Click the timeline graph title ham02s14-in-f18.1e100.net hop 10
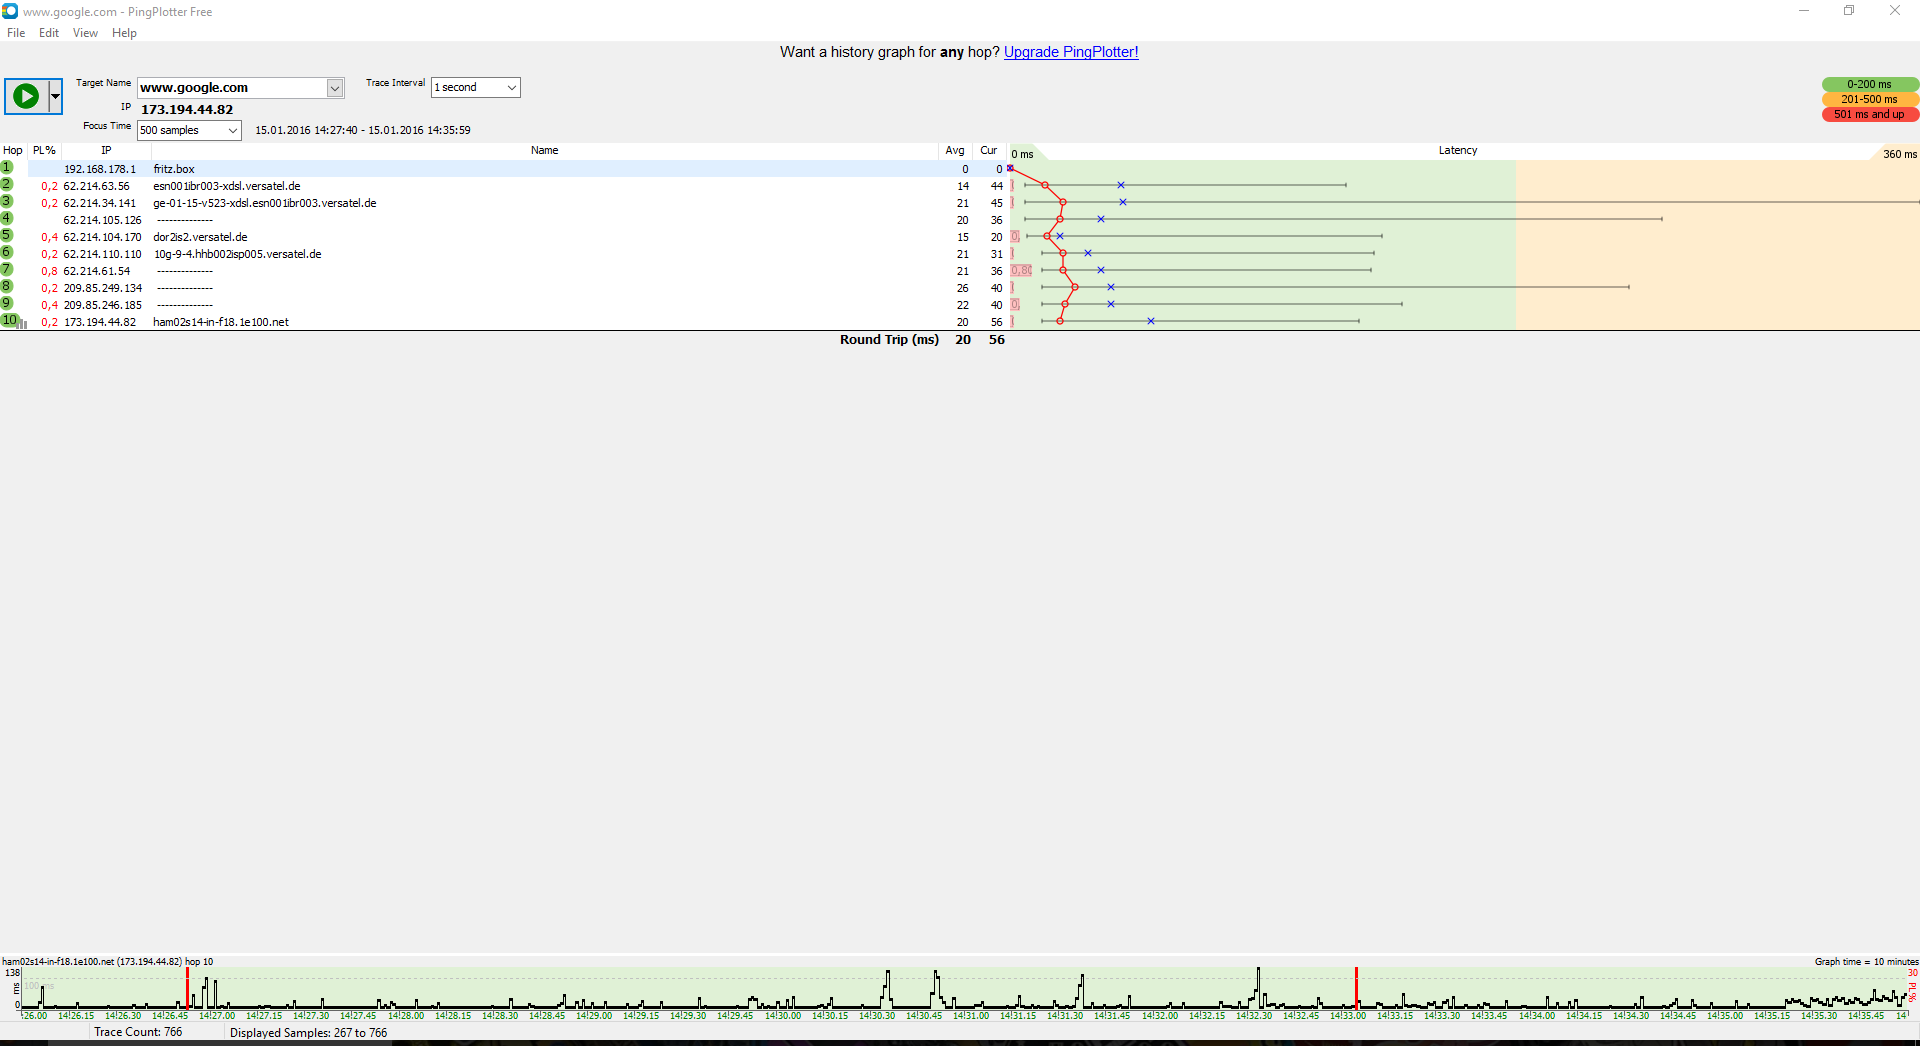This screenshot has width=1920, height=1046. 107,961
